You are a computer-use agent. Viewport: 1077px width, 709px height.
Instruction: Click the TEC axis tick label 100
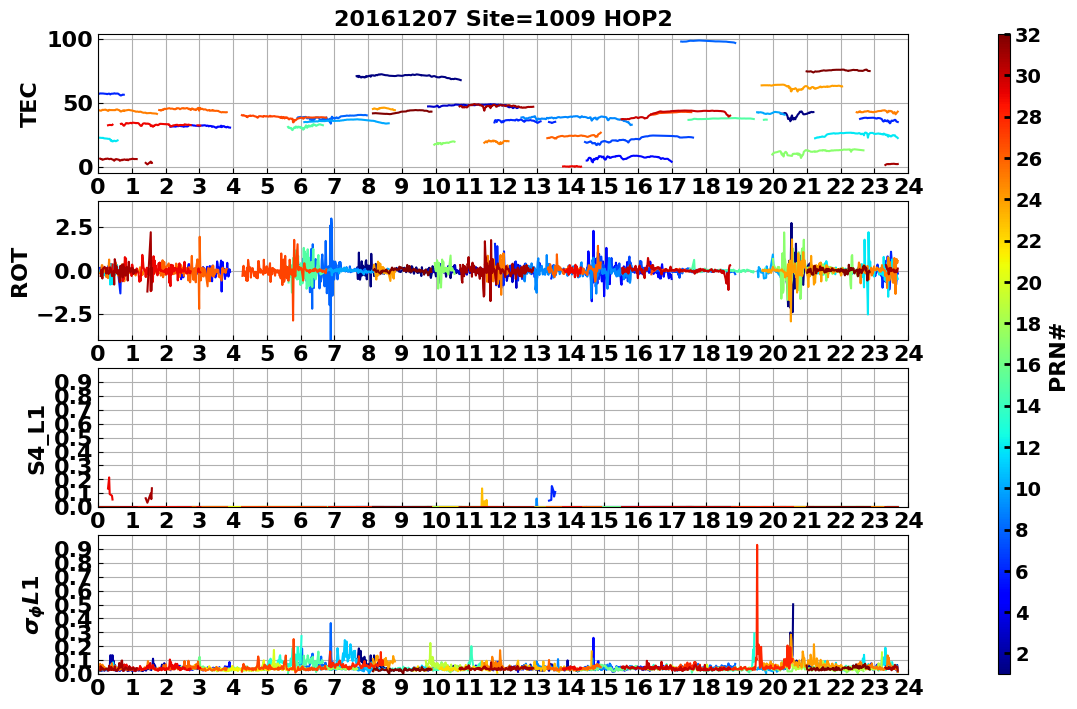tap(70, 40)
